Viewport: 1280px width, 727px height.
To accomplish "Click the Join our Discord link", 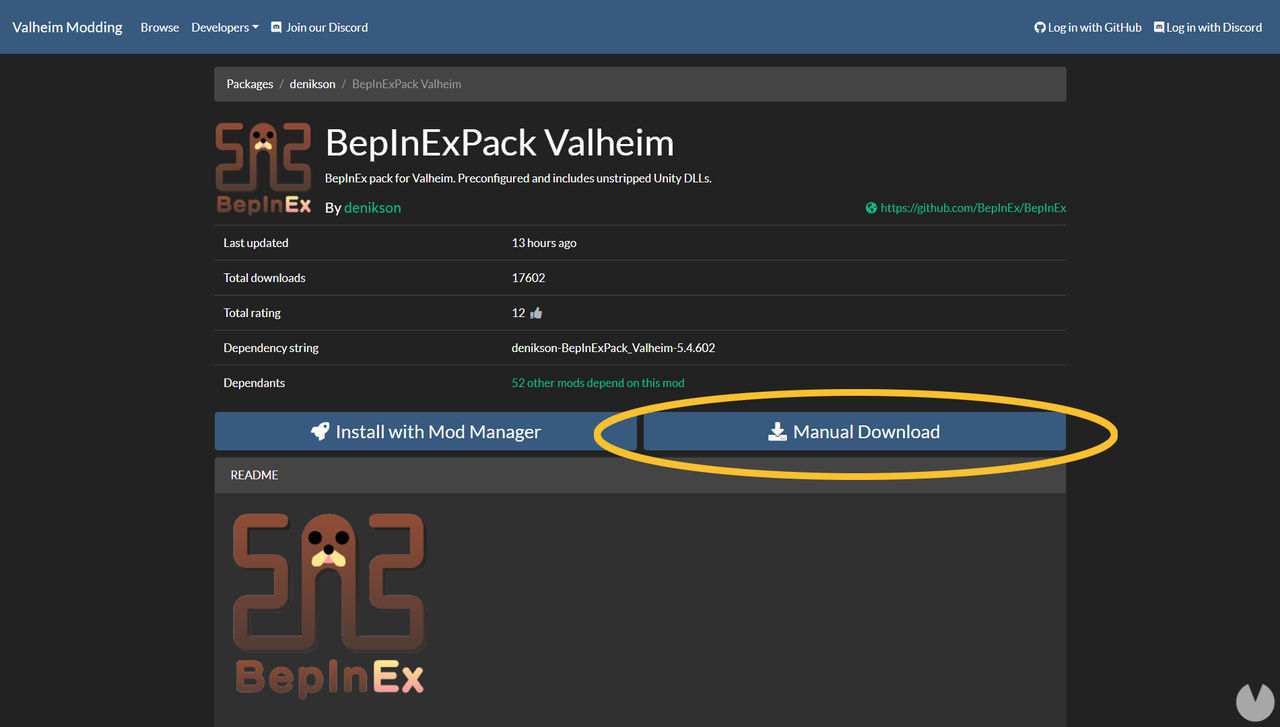I will click(327, 27).
